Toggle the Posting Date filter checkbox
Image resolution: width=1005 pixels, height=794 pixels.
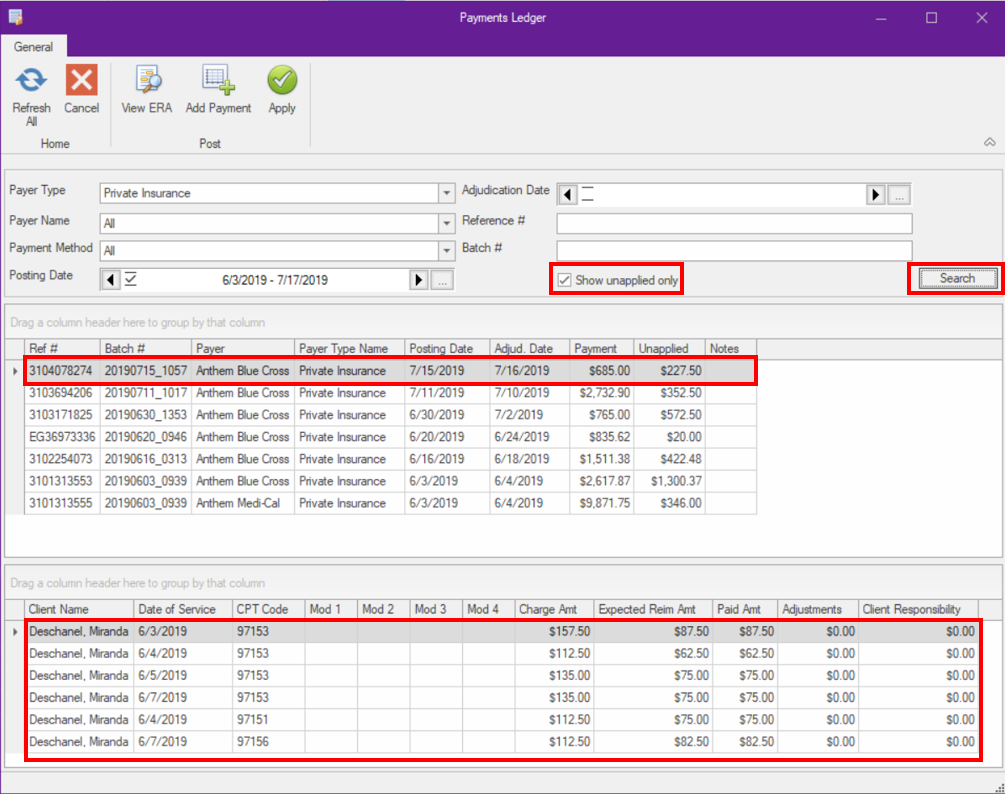[130, 280]
